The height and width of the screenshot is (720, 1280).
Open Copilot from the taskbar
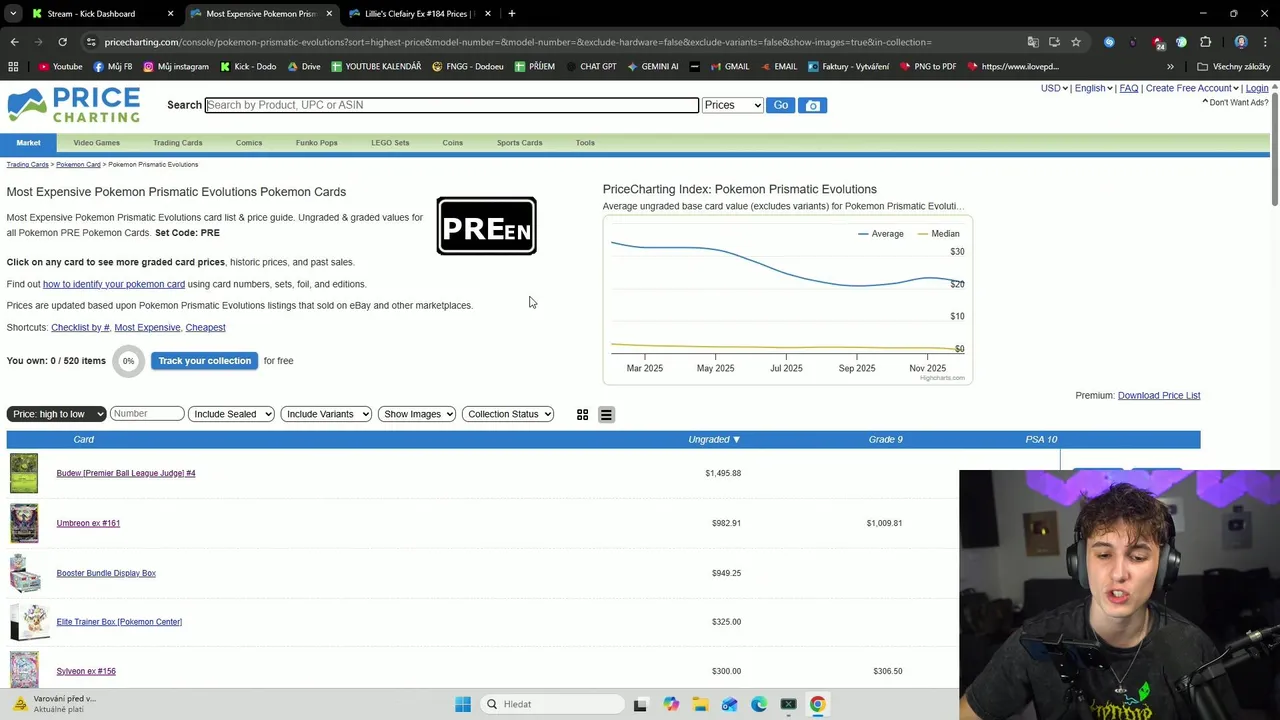click(670, 704)
